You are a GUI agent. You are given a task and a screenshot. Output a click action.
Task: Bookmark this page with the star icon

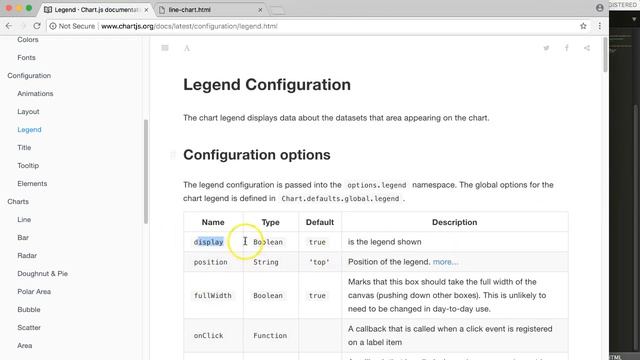583,26
